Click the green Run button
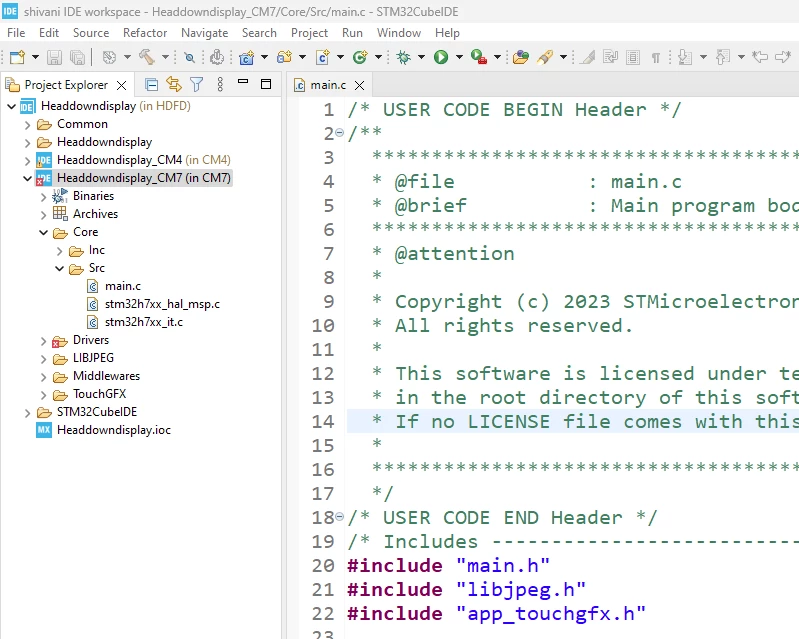Image resolution: width=799 pixels, height=639 pixels. click(x=441, y=57)
